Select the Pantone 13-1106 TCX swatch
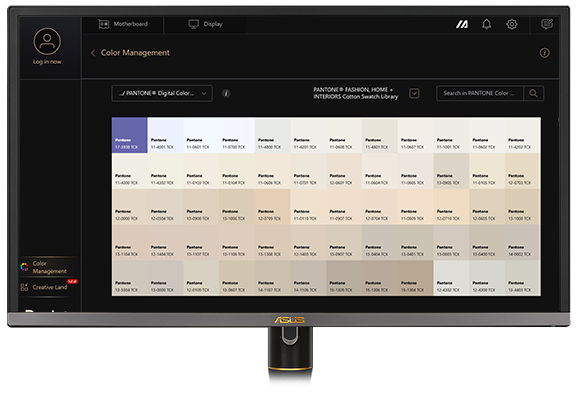The height and width of the screenshot is (400, 578). click(x=237, y=243)
